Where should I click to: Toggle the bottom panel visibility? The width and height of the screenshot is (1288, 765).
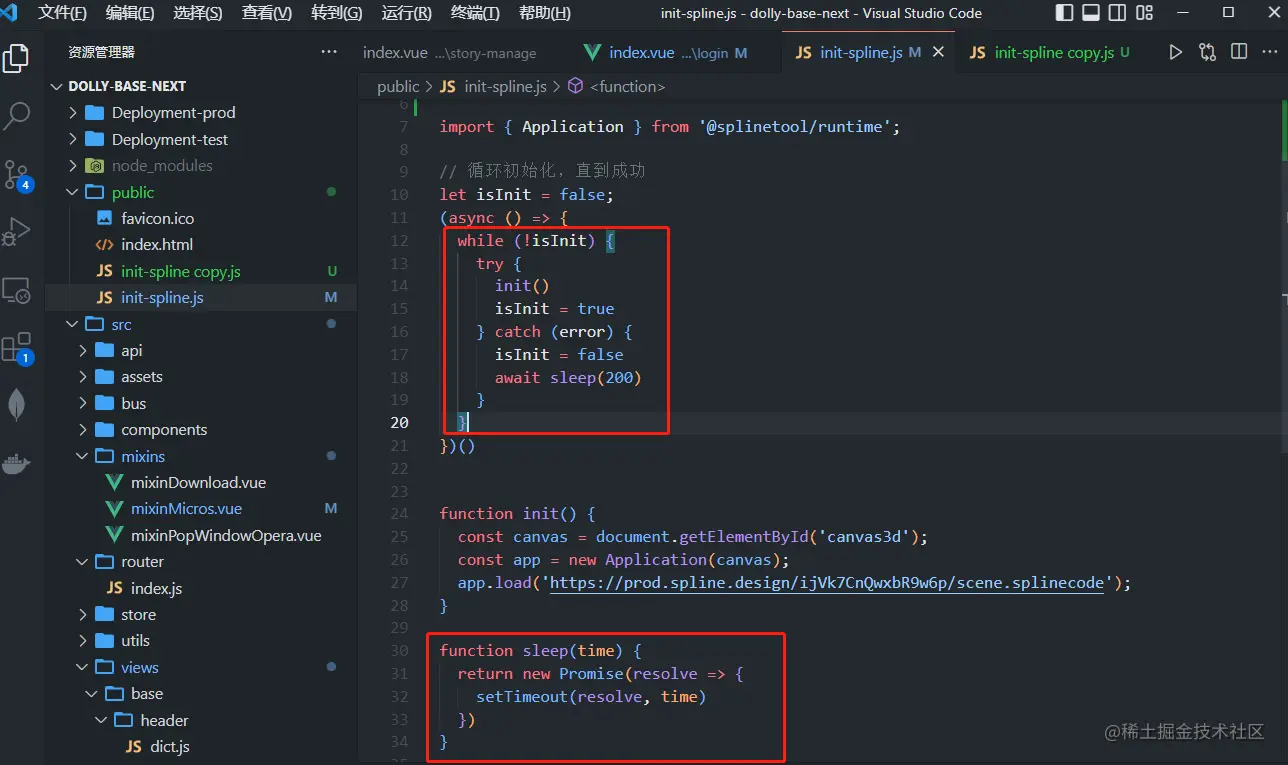(x=1091, y=13)
